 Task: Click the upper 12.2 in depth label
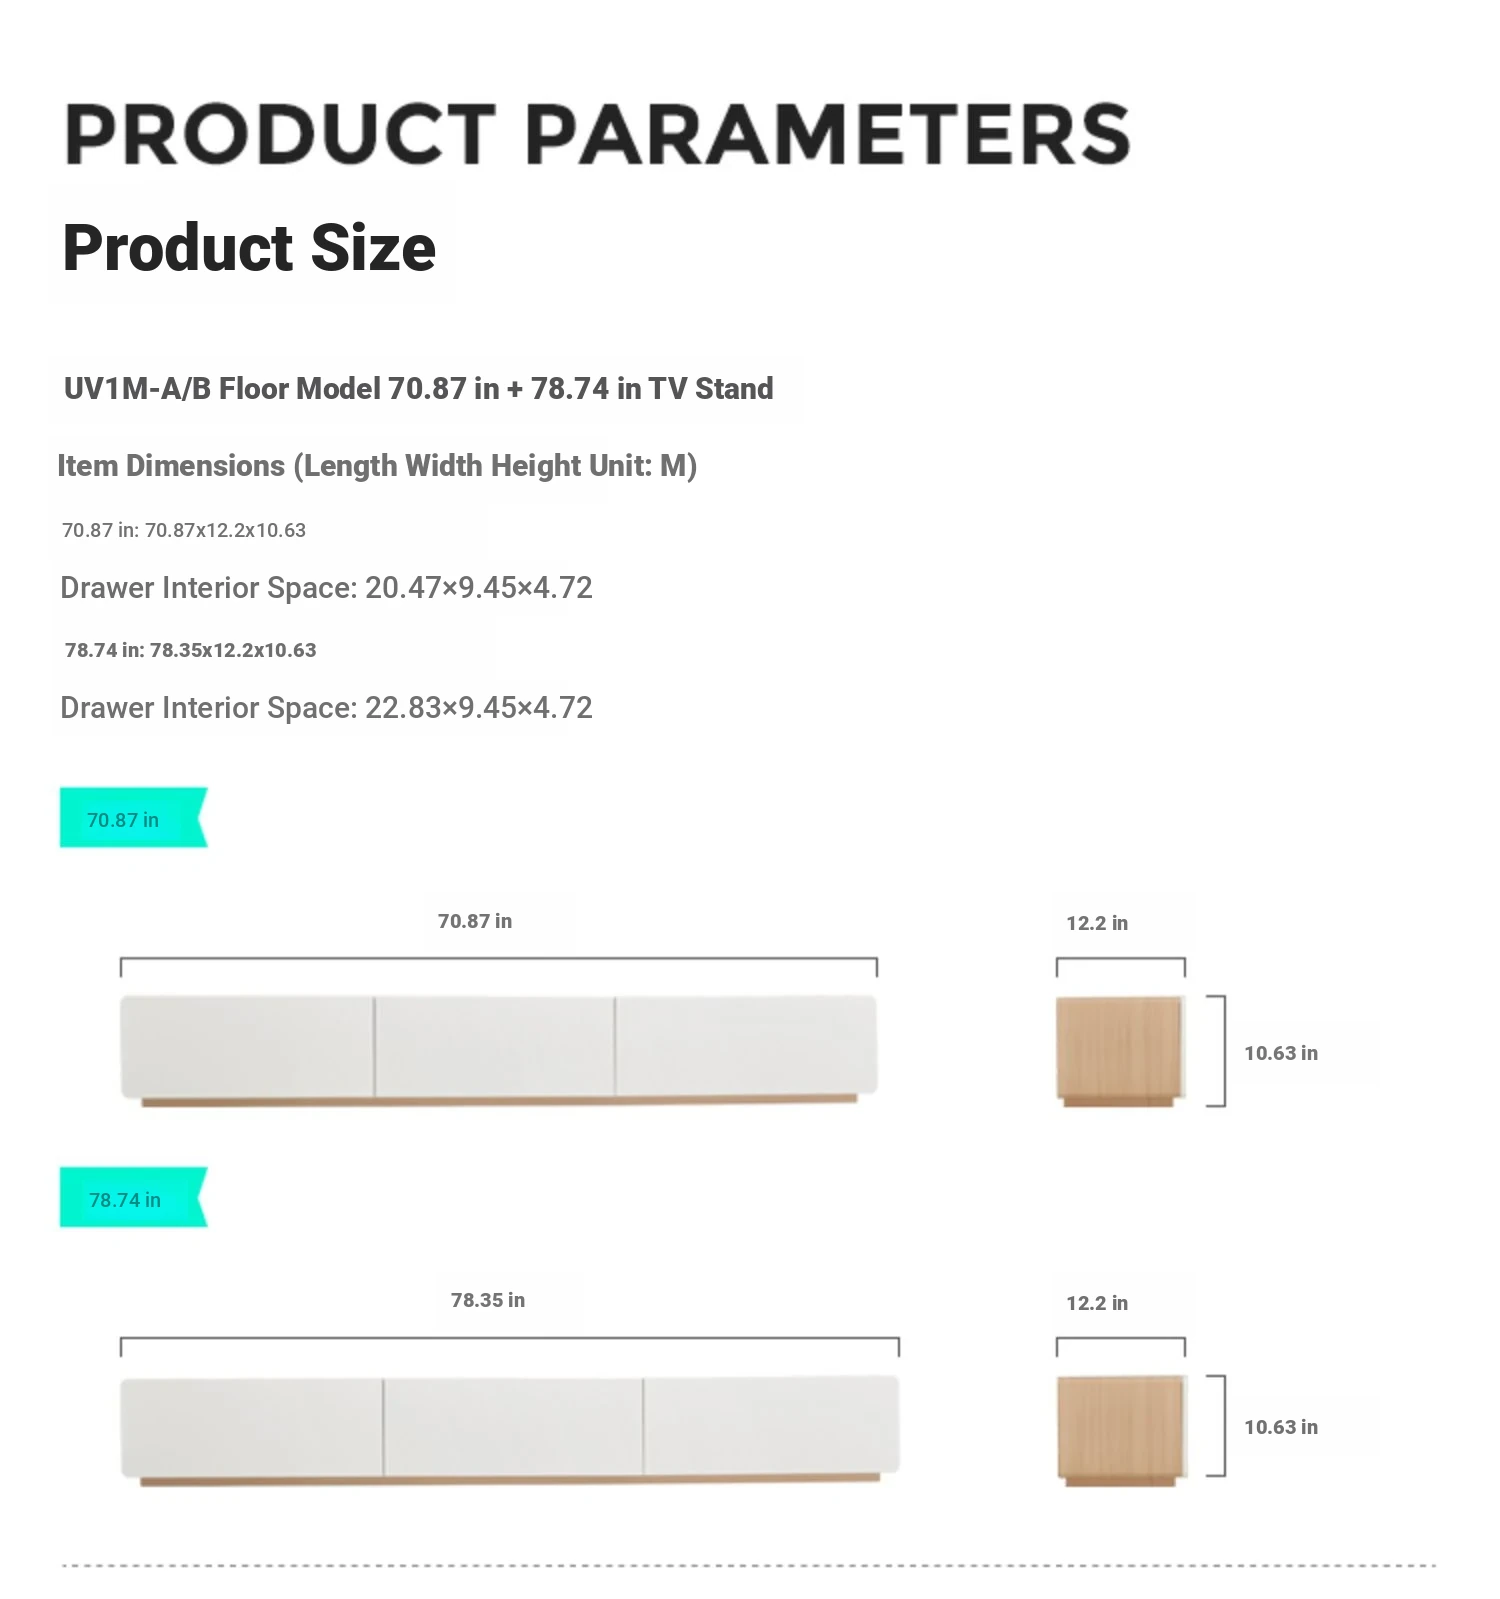tap(1097, 923)
